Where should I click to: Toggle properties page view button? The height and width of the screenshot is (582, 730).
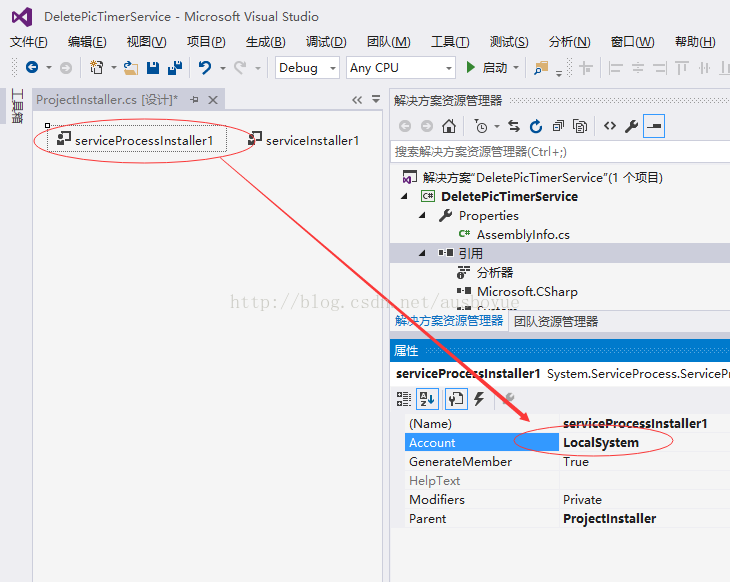(x=456, y=399)
